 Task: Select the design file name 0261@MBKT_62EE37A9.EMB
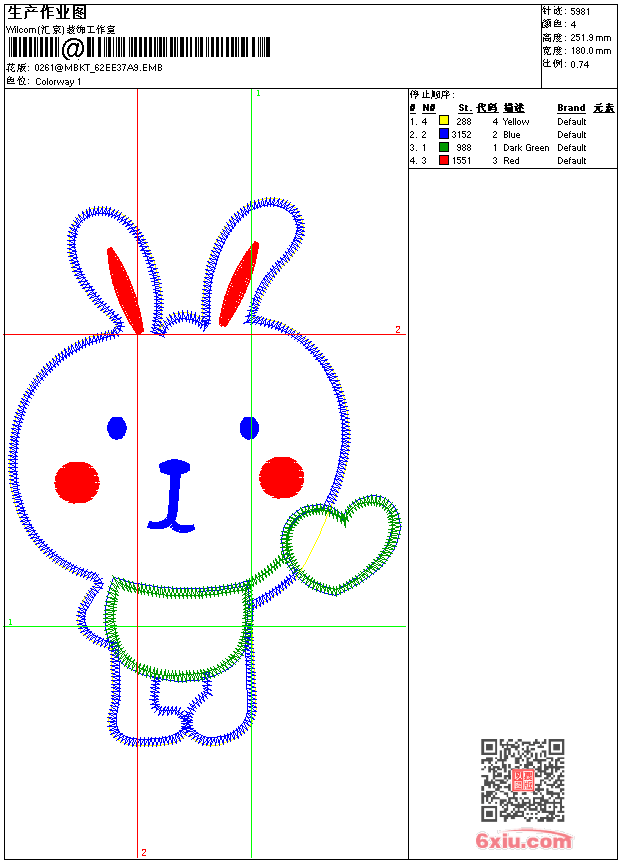pos(98,68)
